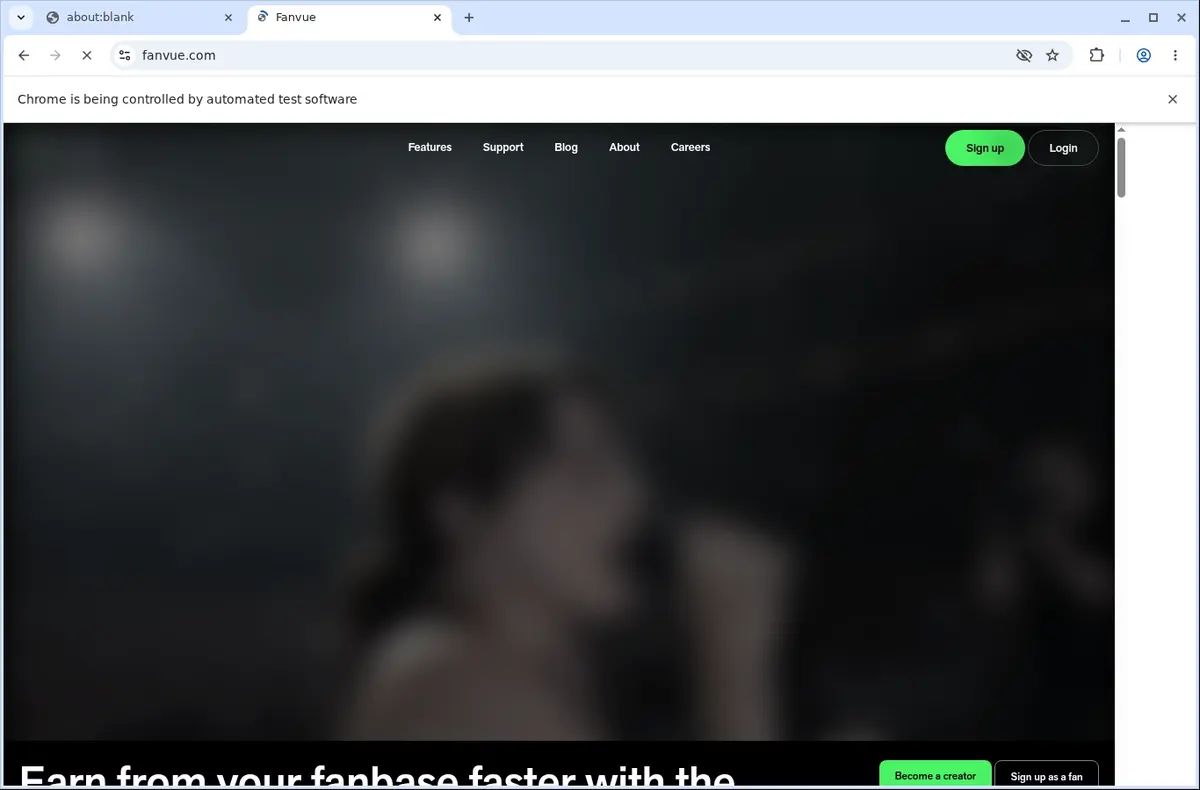Open the About nav link
The height and width of the screenshot is (790, 1200).
tap(624, 147)
